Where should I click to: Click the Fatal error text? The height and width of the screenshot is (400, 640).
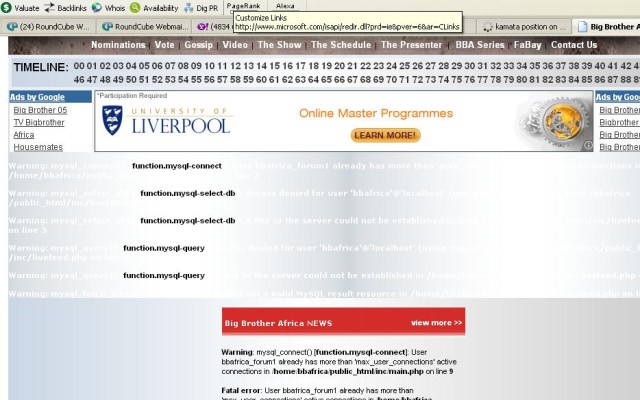click(242, 390)
